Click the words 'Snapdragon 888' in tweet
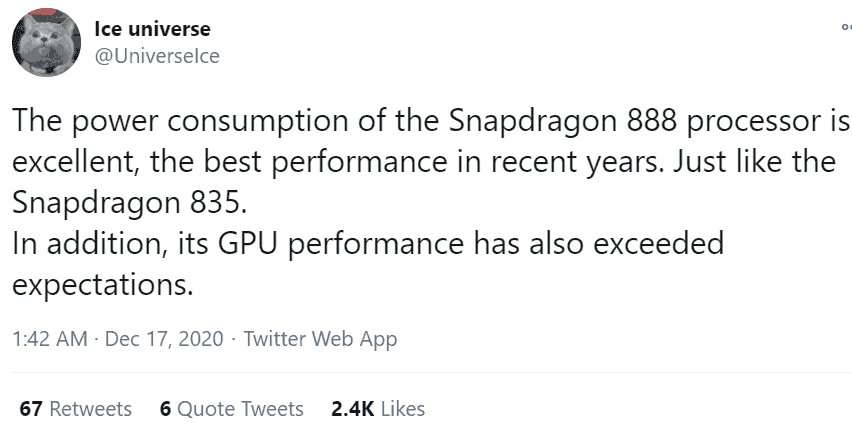The height and width of the screenshot is (439, 852). click(x=562, y=122)
